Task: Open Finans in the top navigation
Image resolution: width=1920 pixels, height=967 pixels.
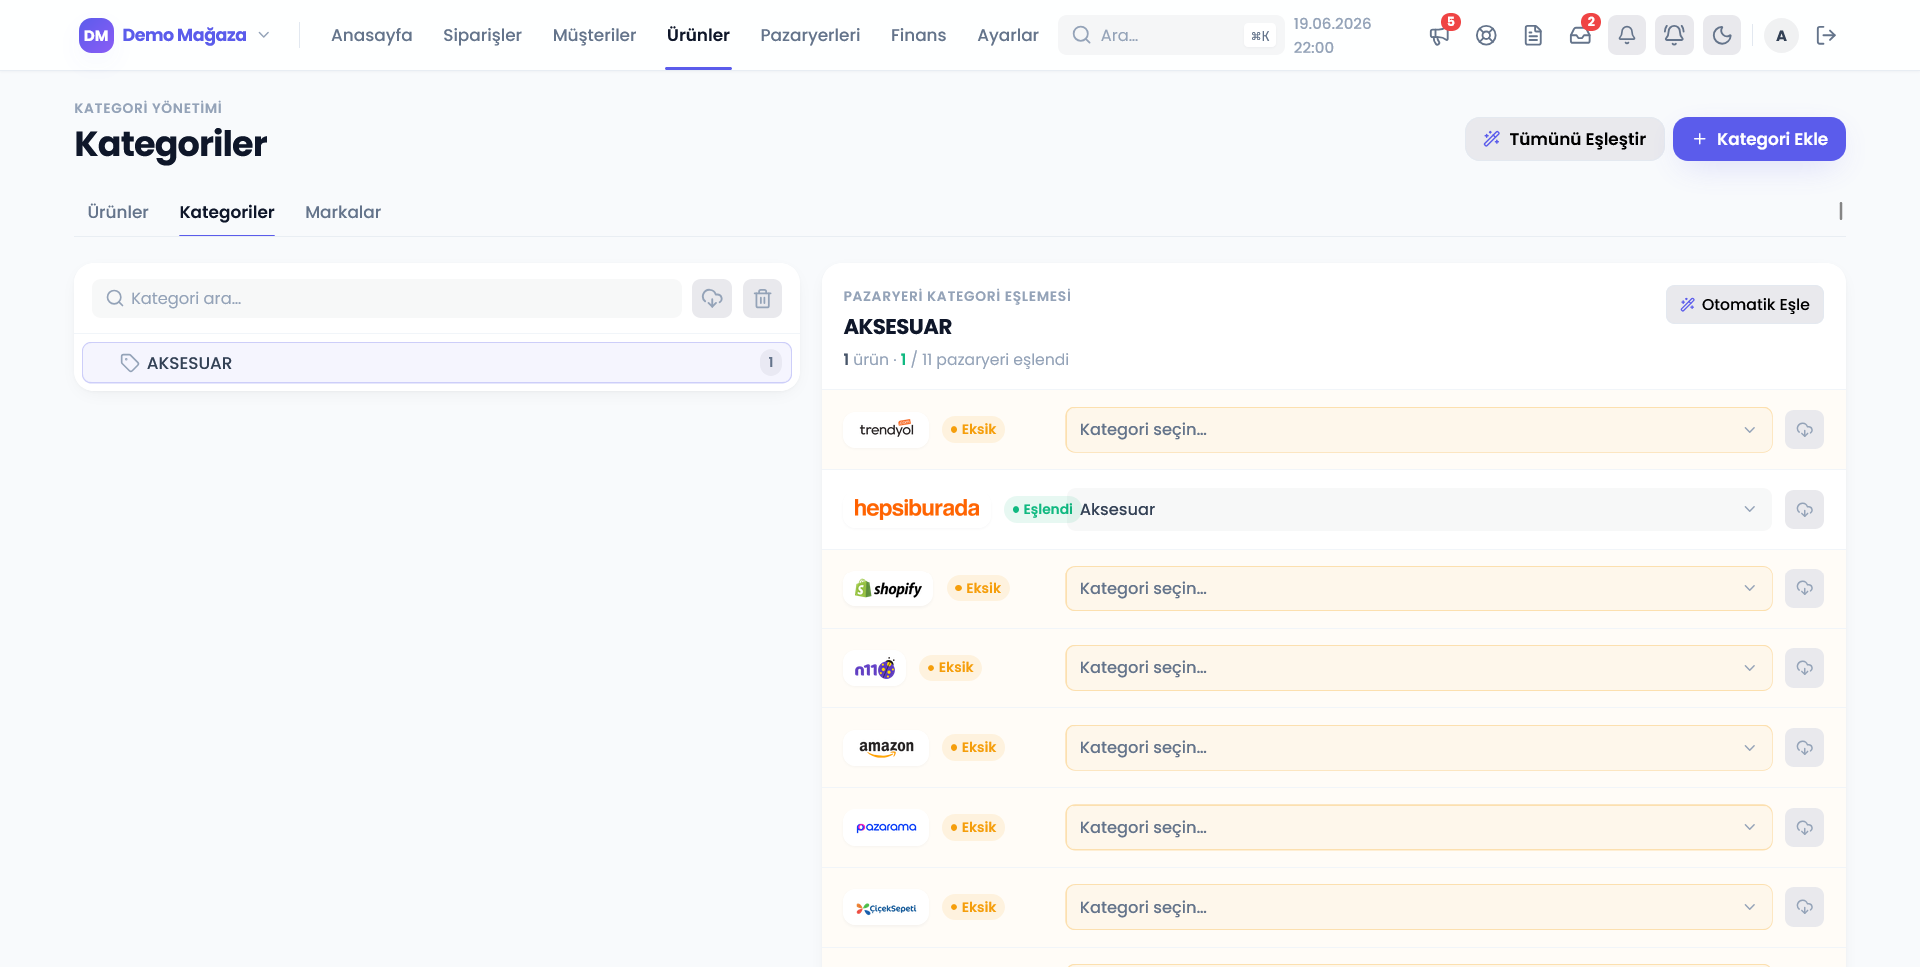Action: click(x=918, y=35)
